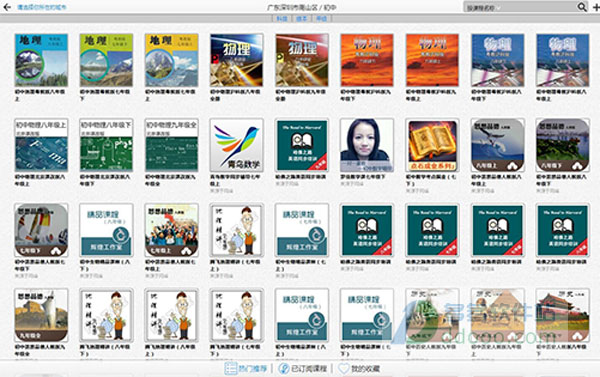Image resolution: width=600 pixels, height=377 pixels.
Task: Click the plus icon beside search
Action: [x=596, y=7]
